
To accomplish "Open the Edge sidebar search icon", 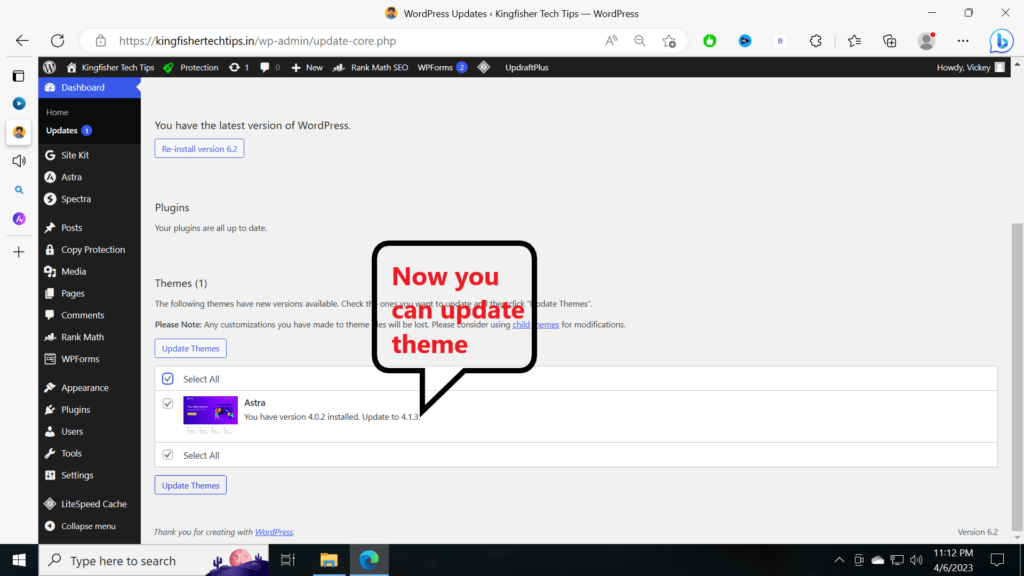I will tap(19, 190).
